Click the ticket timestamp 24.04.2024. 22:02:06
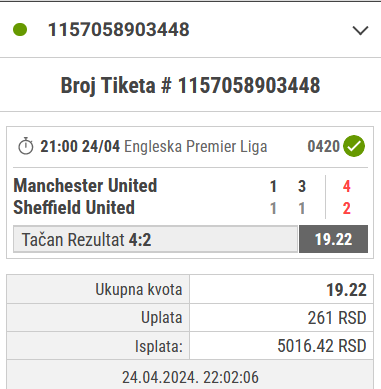Image resolution: width=381 pixels, height=389 pixels. coord(190,377)
